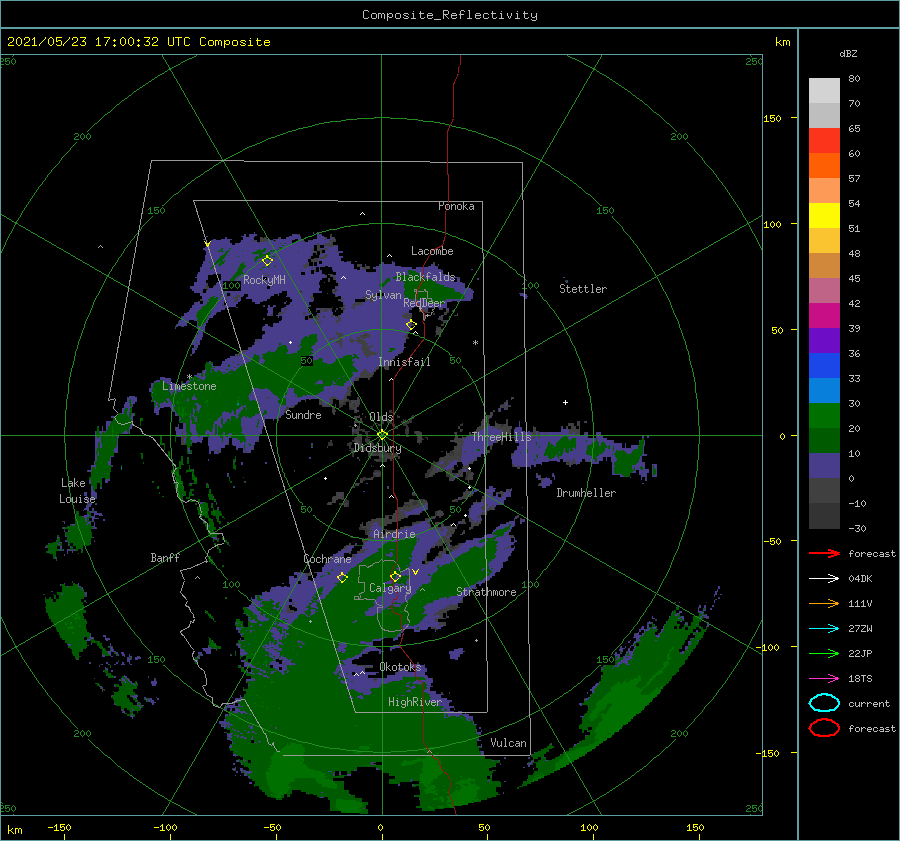Select the purple 39-36 dBZ swatch
This screenshot has width=900, height=841.
[824, 341]
